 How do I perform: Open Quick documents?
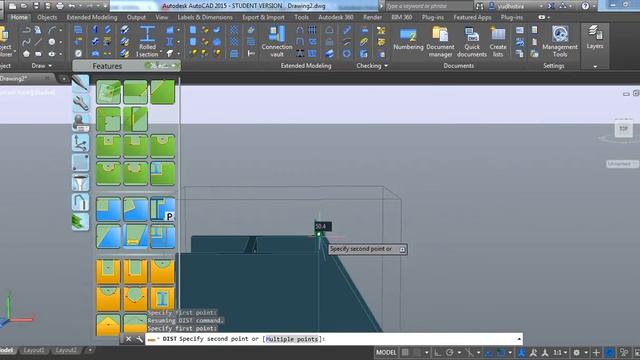point(472,41)
